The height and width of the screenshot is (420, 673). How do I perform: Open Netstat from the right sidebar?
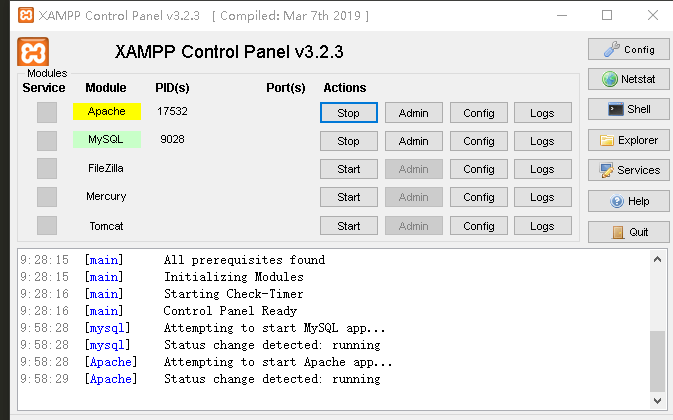(x=628, y=79)
